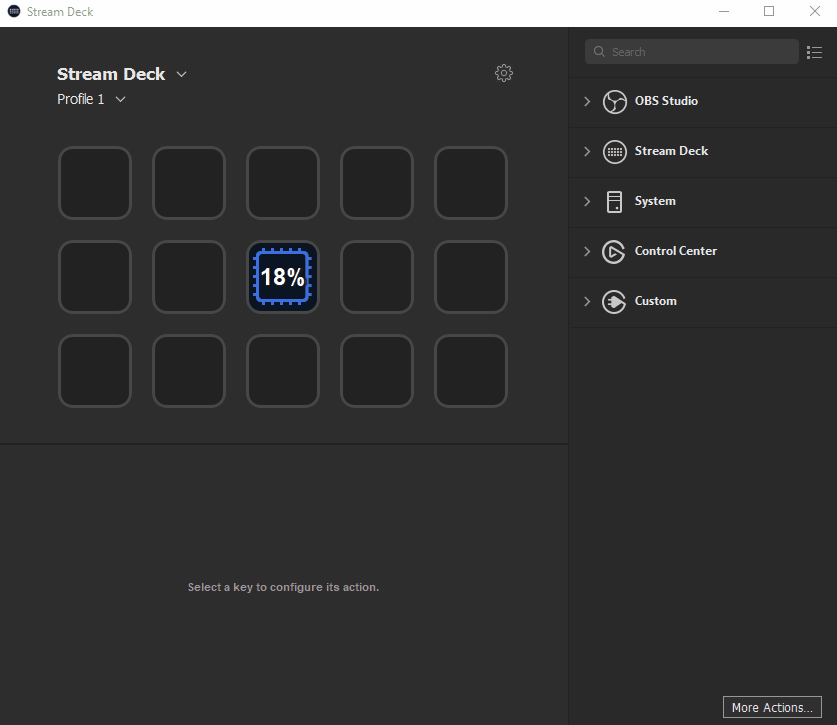Select the empty key right of CPU key

tap(377, 277)
